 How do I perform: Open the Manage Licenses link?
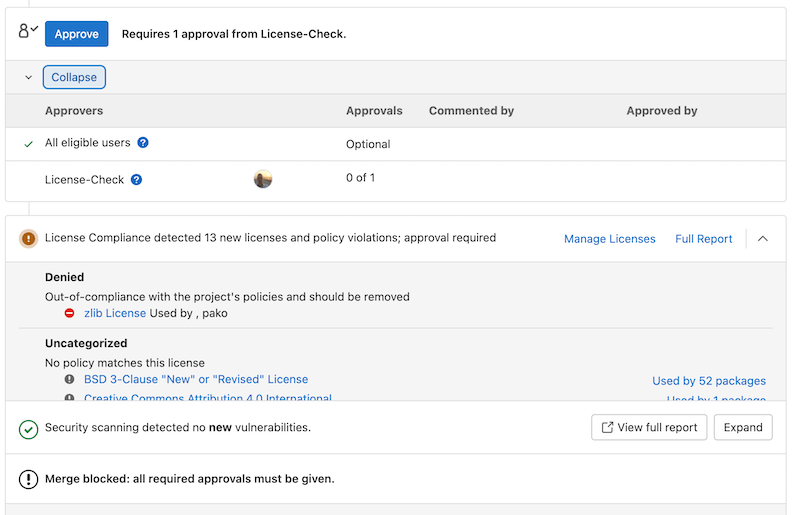609,239
